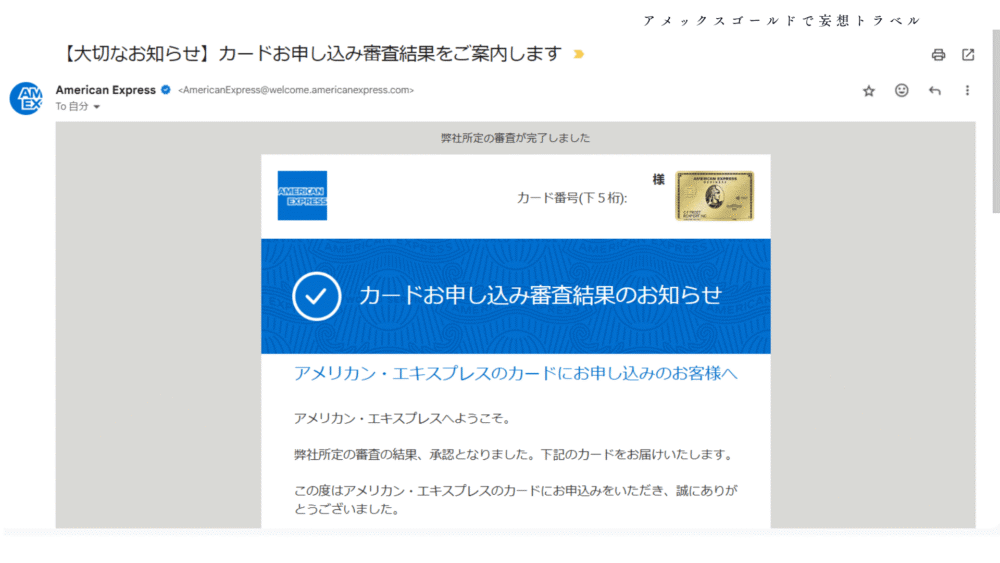This screenshot has width=1000, height=563.
Task: Reply to the American Express email
Action: click(x=934, y=91)
